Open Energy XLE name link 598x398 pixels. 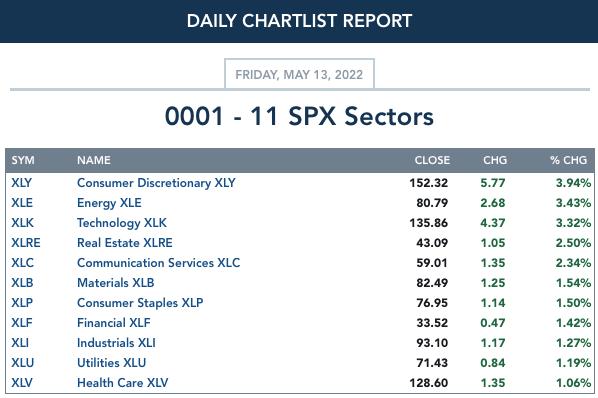click(x=109, y=203)
